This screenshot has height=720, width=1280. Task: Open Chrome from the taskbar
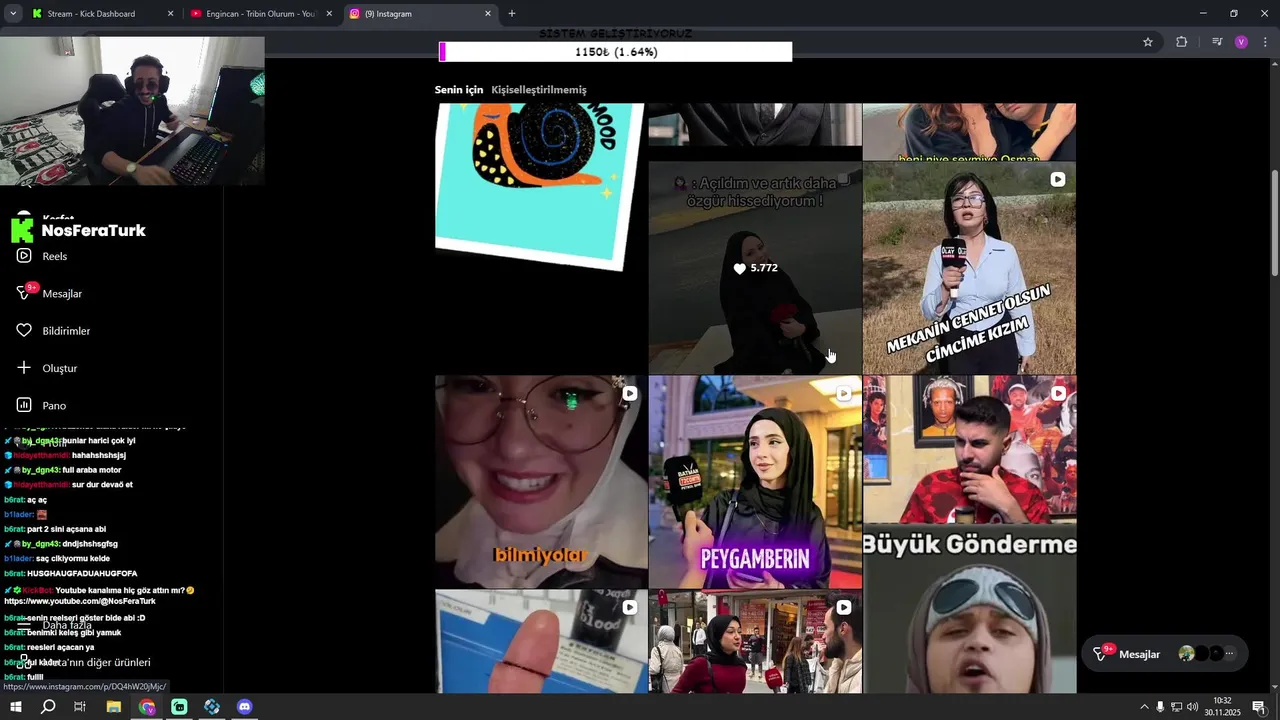coord(147,707)
